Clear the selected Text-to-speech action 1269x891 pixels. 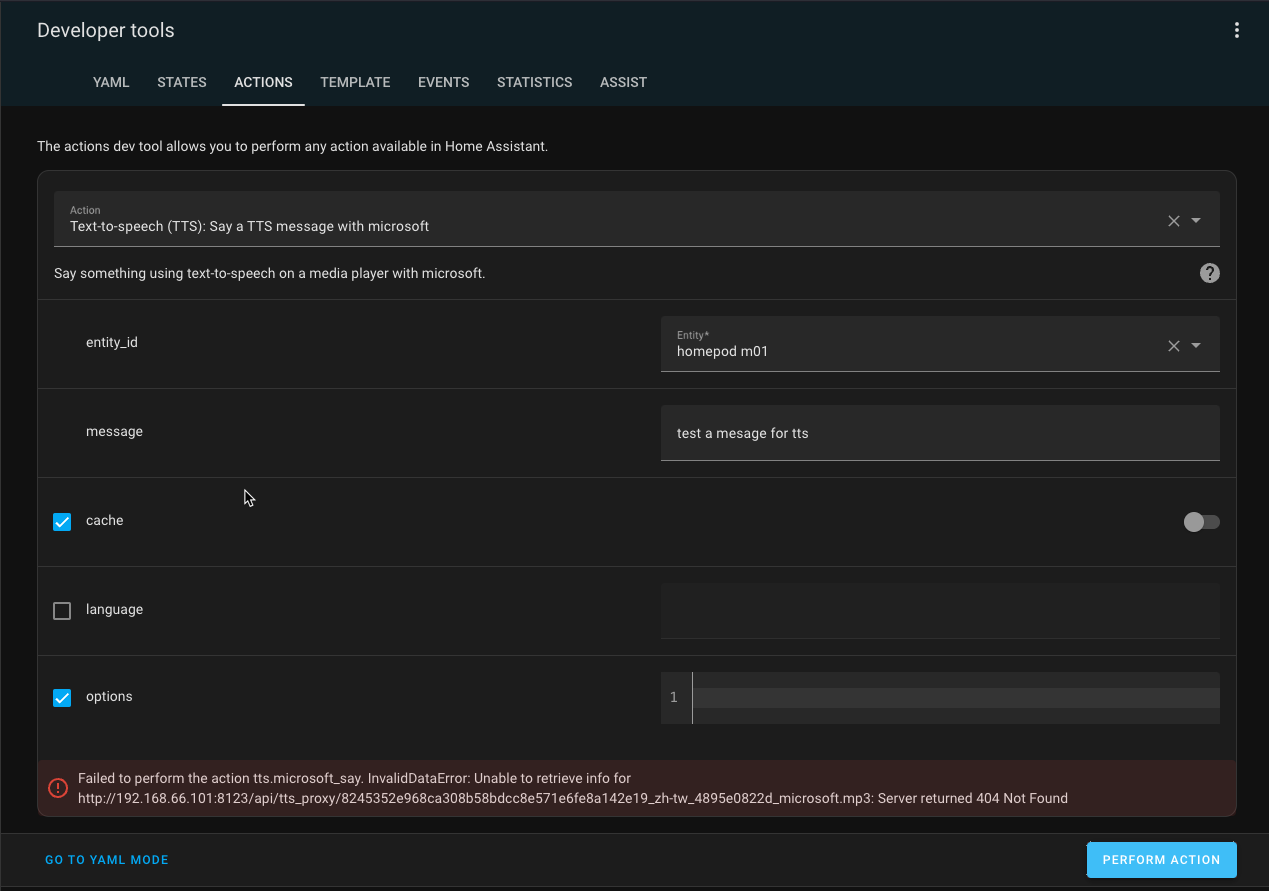coord(1173,220)
